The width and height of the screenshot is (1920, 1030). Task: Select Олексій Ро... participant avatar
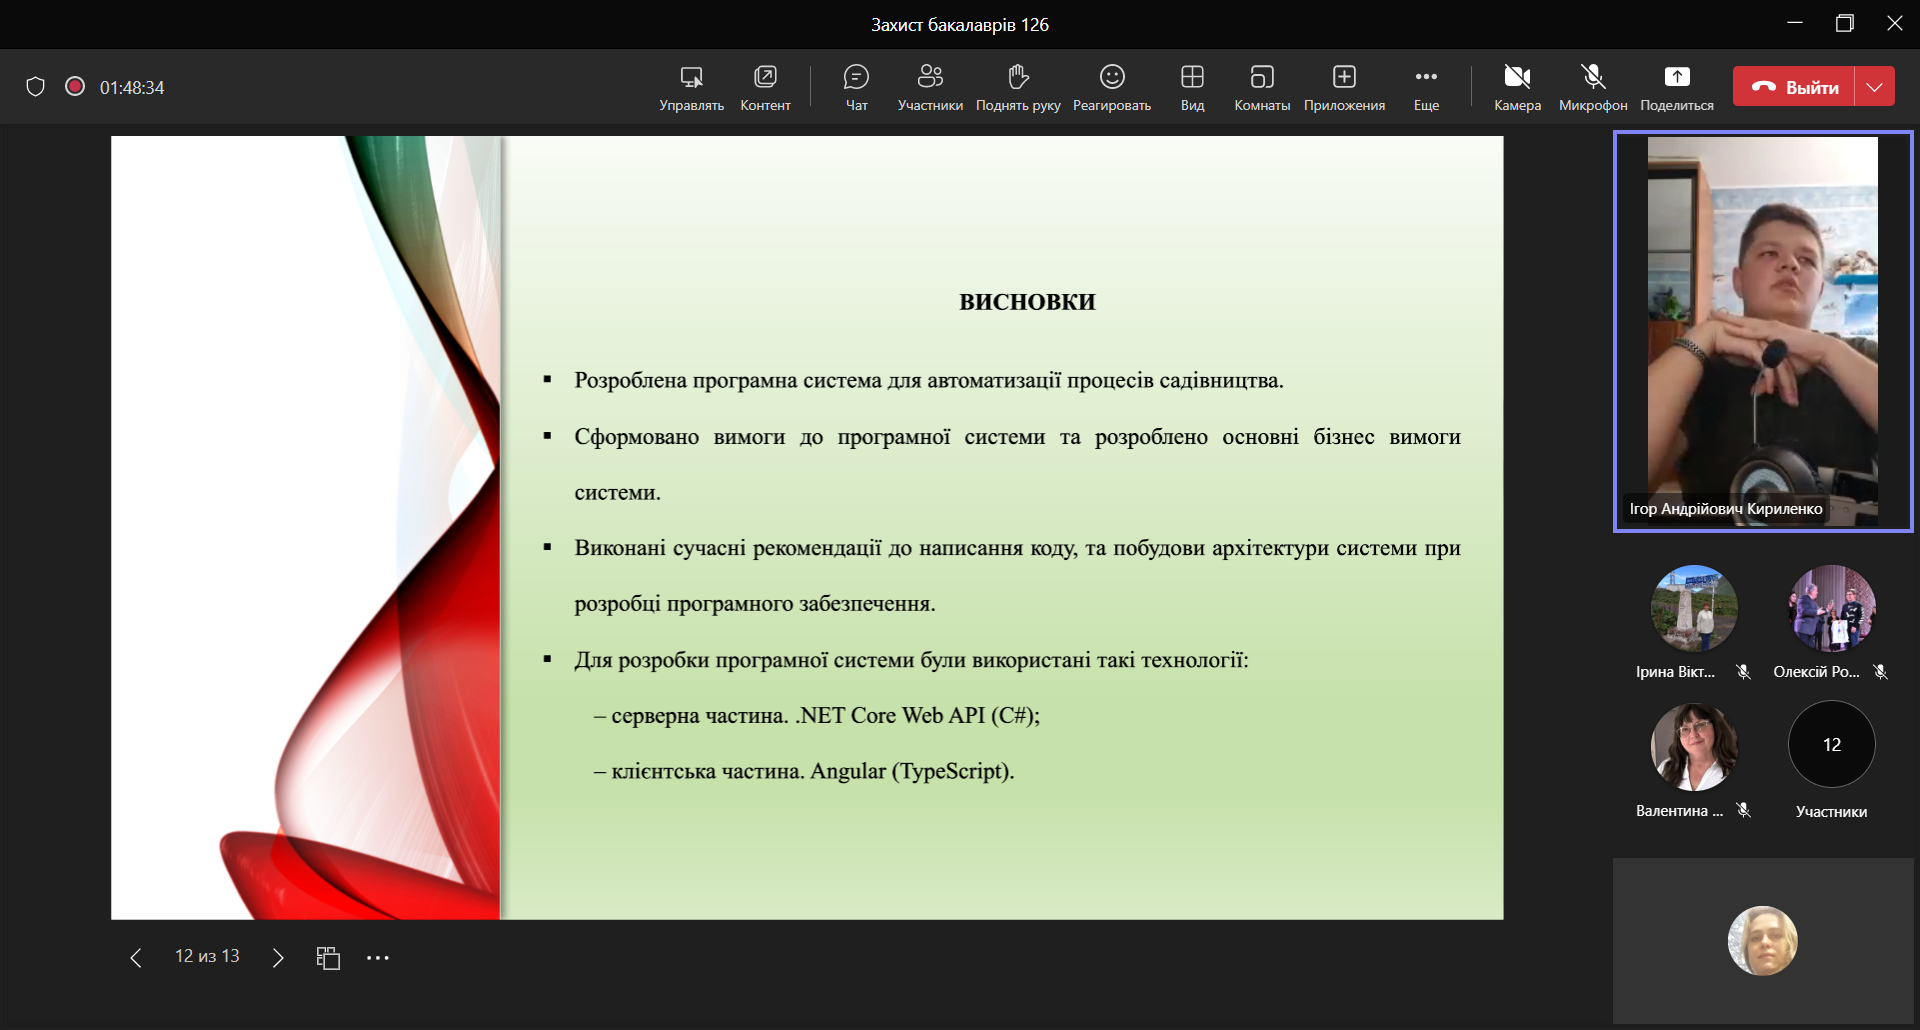tap(1832, 609)
